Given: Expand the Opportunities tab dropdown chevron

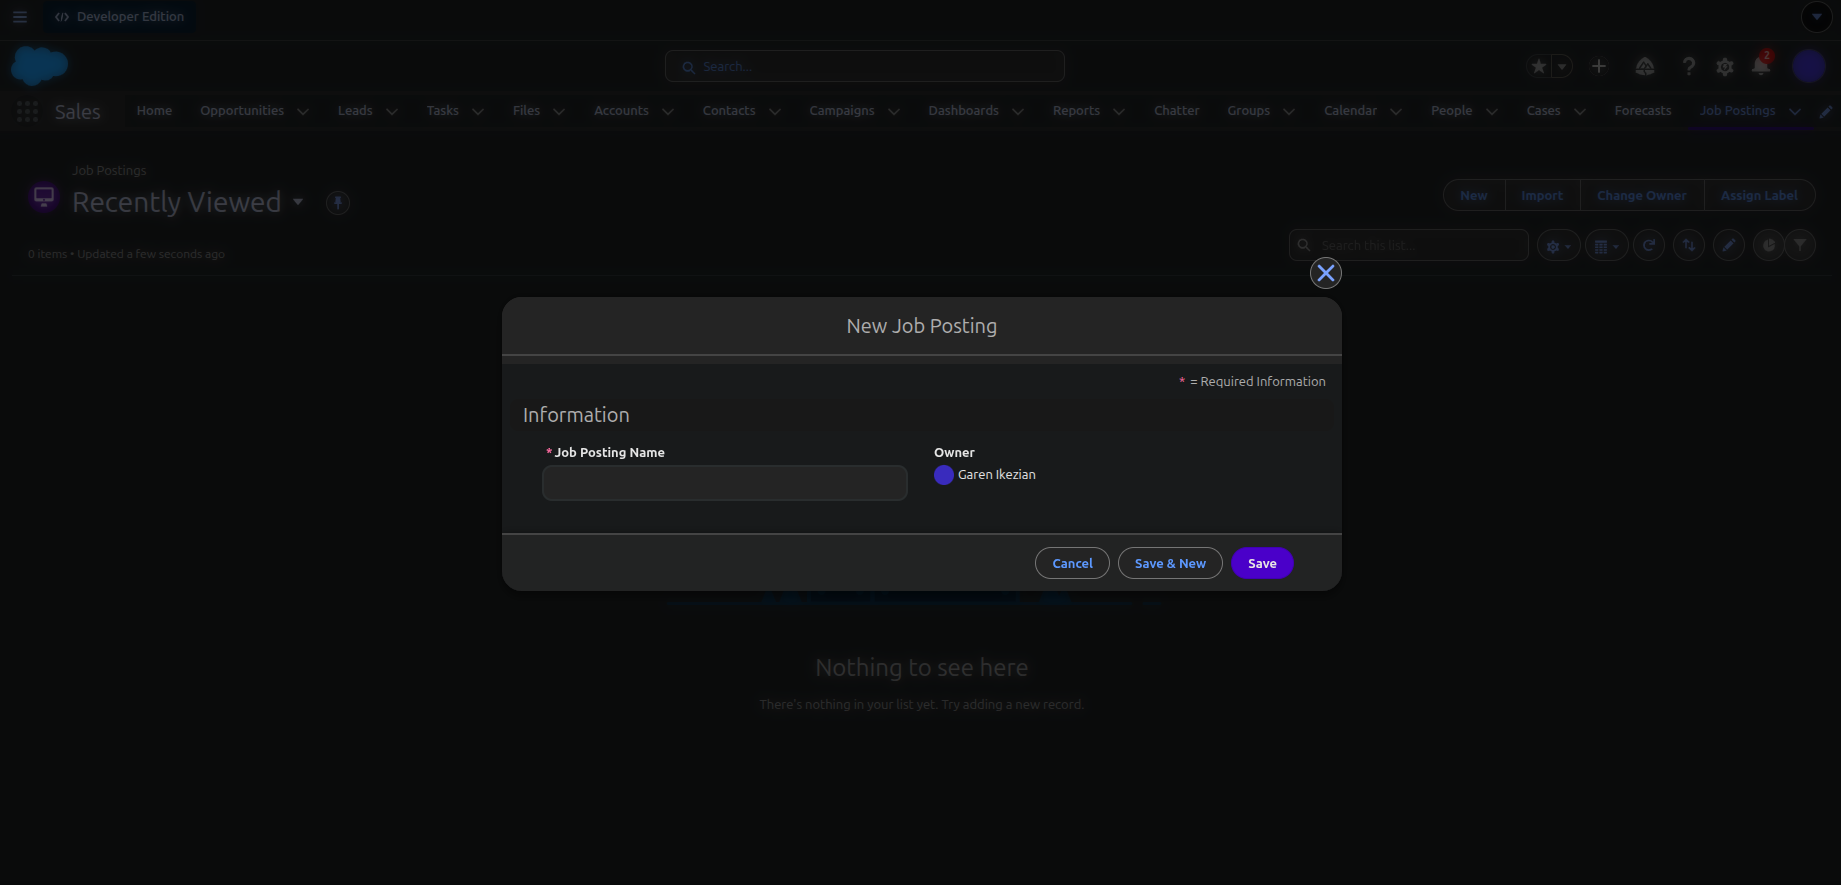Looking at the screenshot, I should pyautogui.click(x=303, y=112).
